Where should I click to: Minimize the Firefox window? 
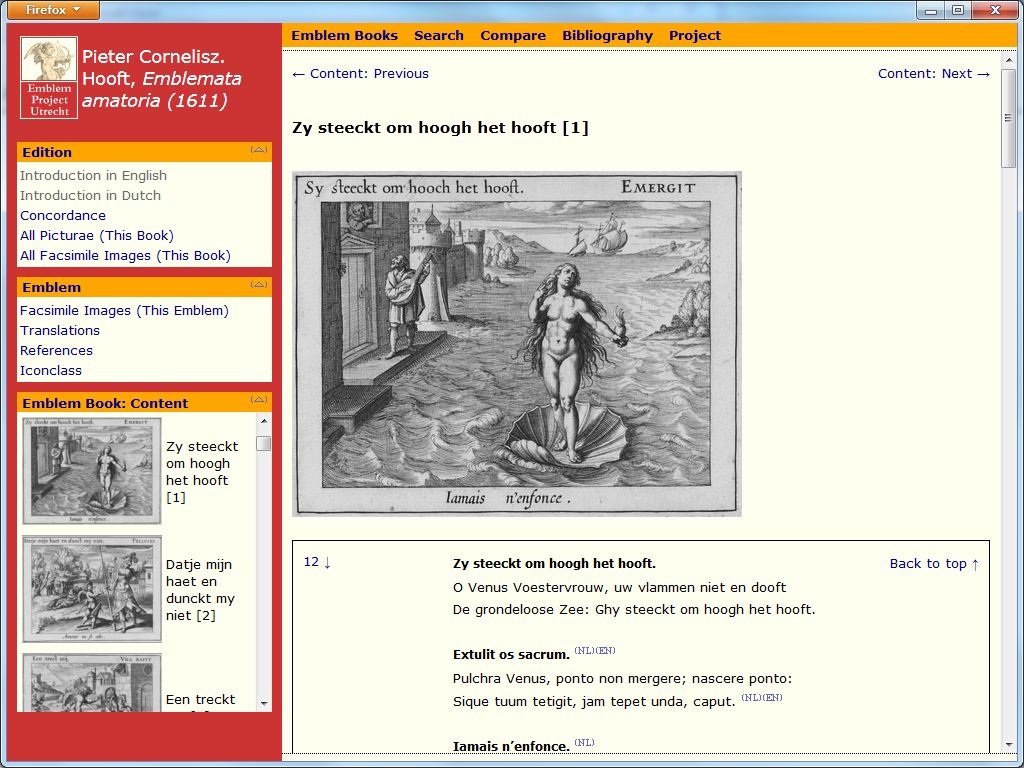pyautogui.click(x=931, y=10)
